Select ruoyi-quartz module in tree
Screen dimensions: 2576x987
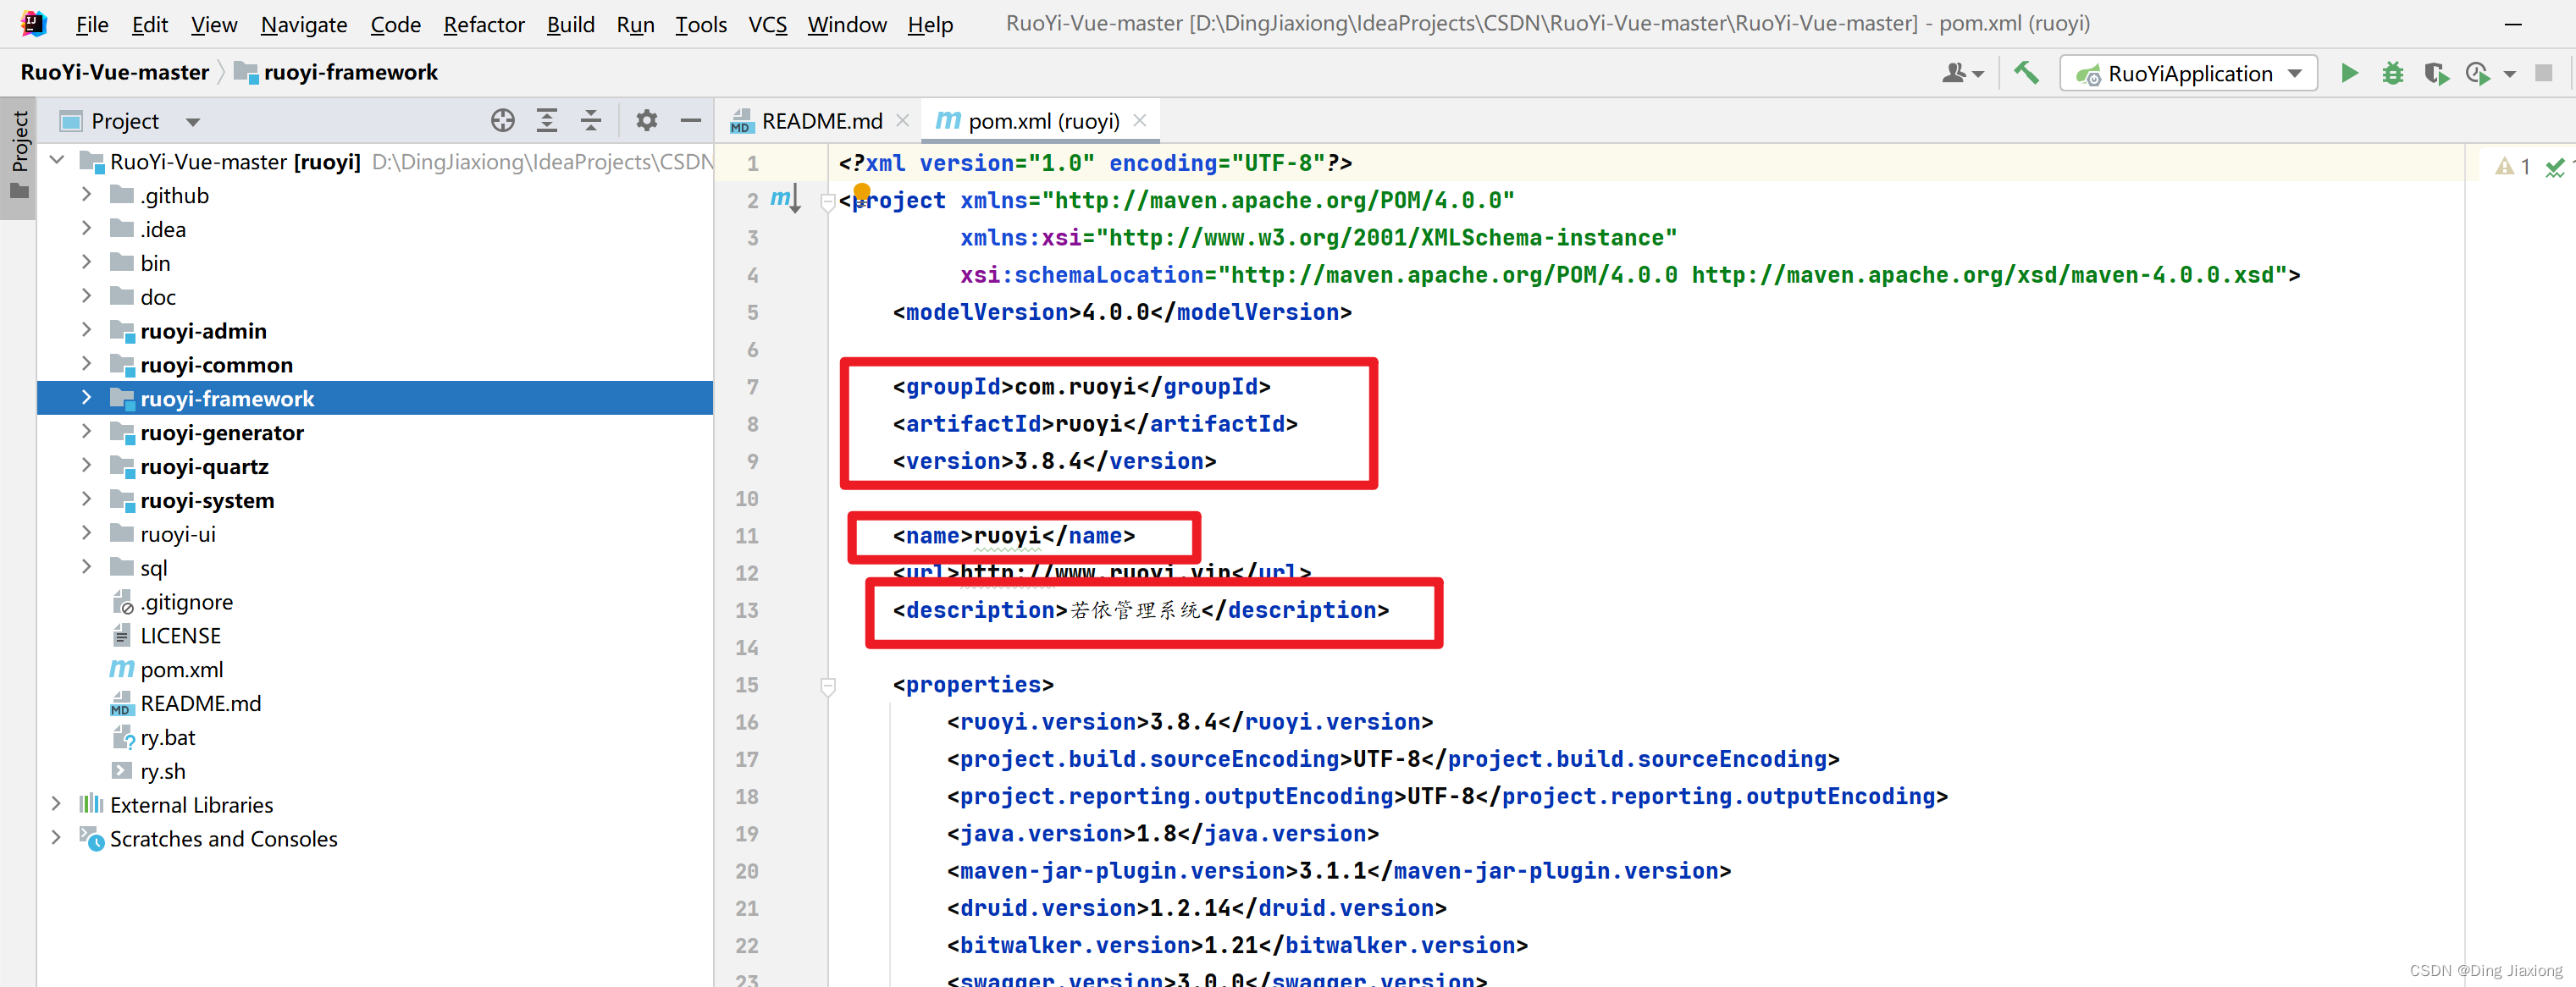coord(205,467)
